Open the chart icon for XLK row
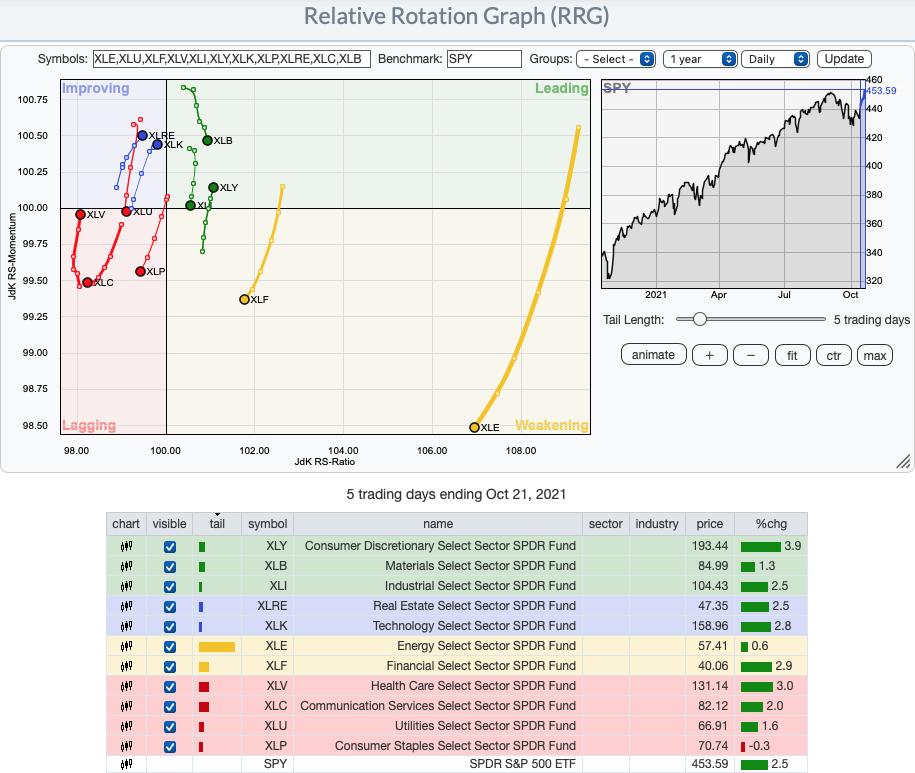 coord(126,627)
